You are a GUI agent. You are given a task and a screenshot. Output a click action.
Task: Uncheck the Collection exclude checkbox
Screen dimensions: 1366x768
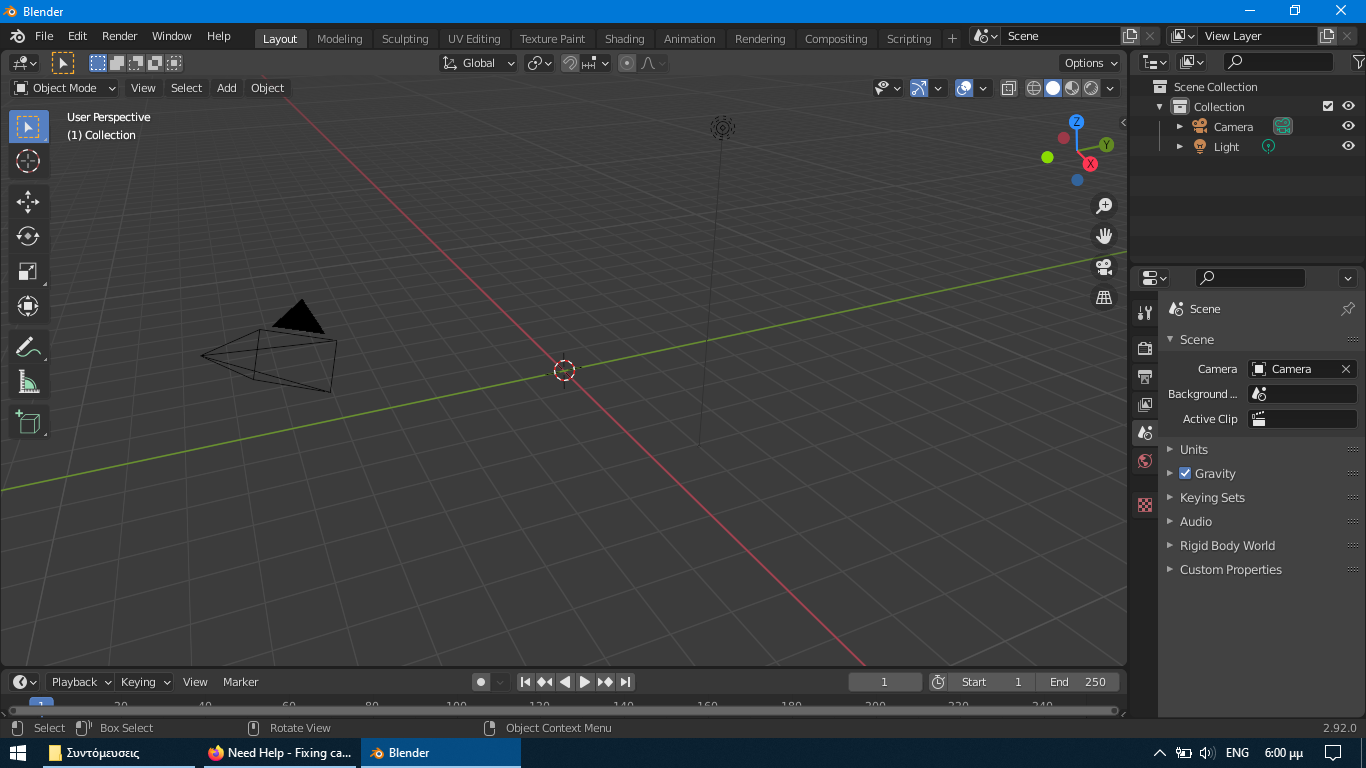[1328, 106]
